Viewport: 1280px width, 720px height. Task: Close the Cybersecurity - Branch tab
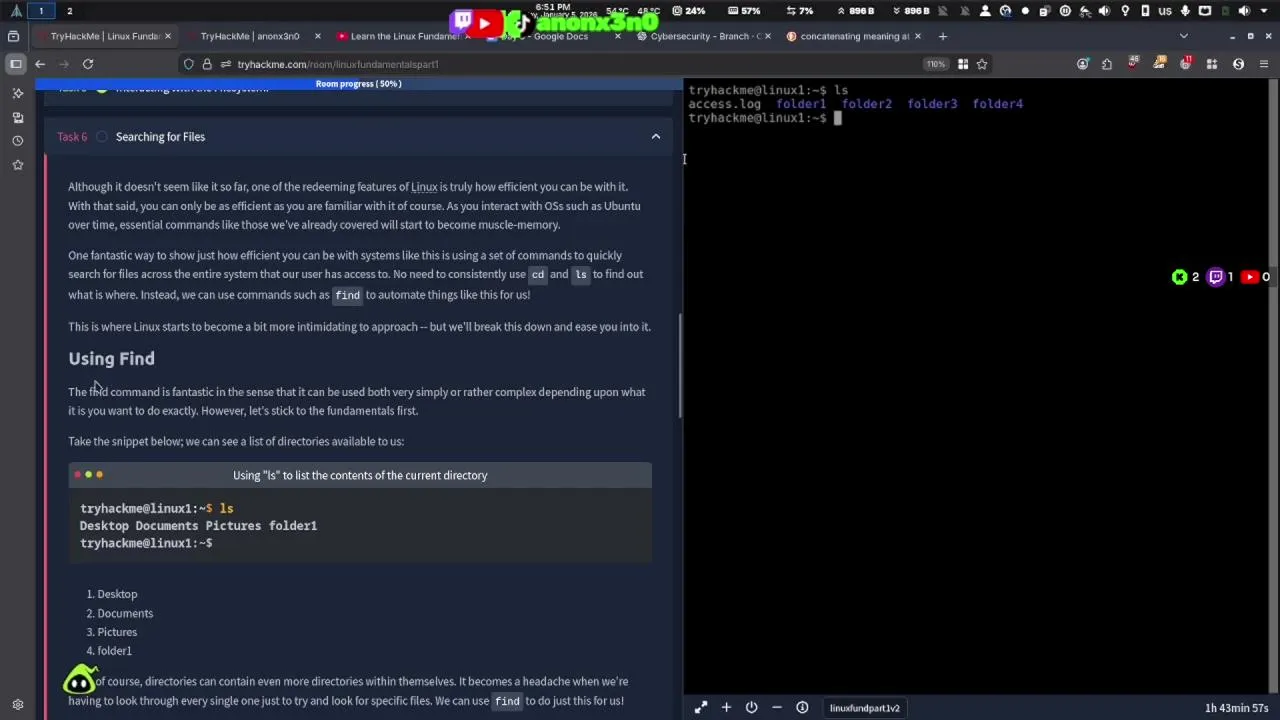point(767,36)
